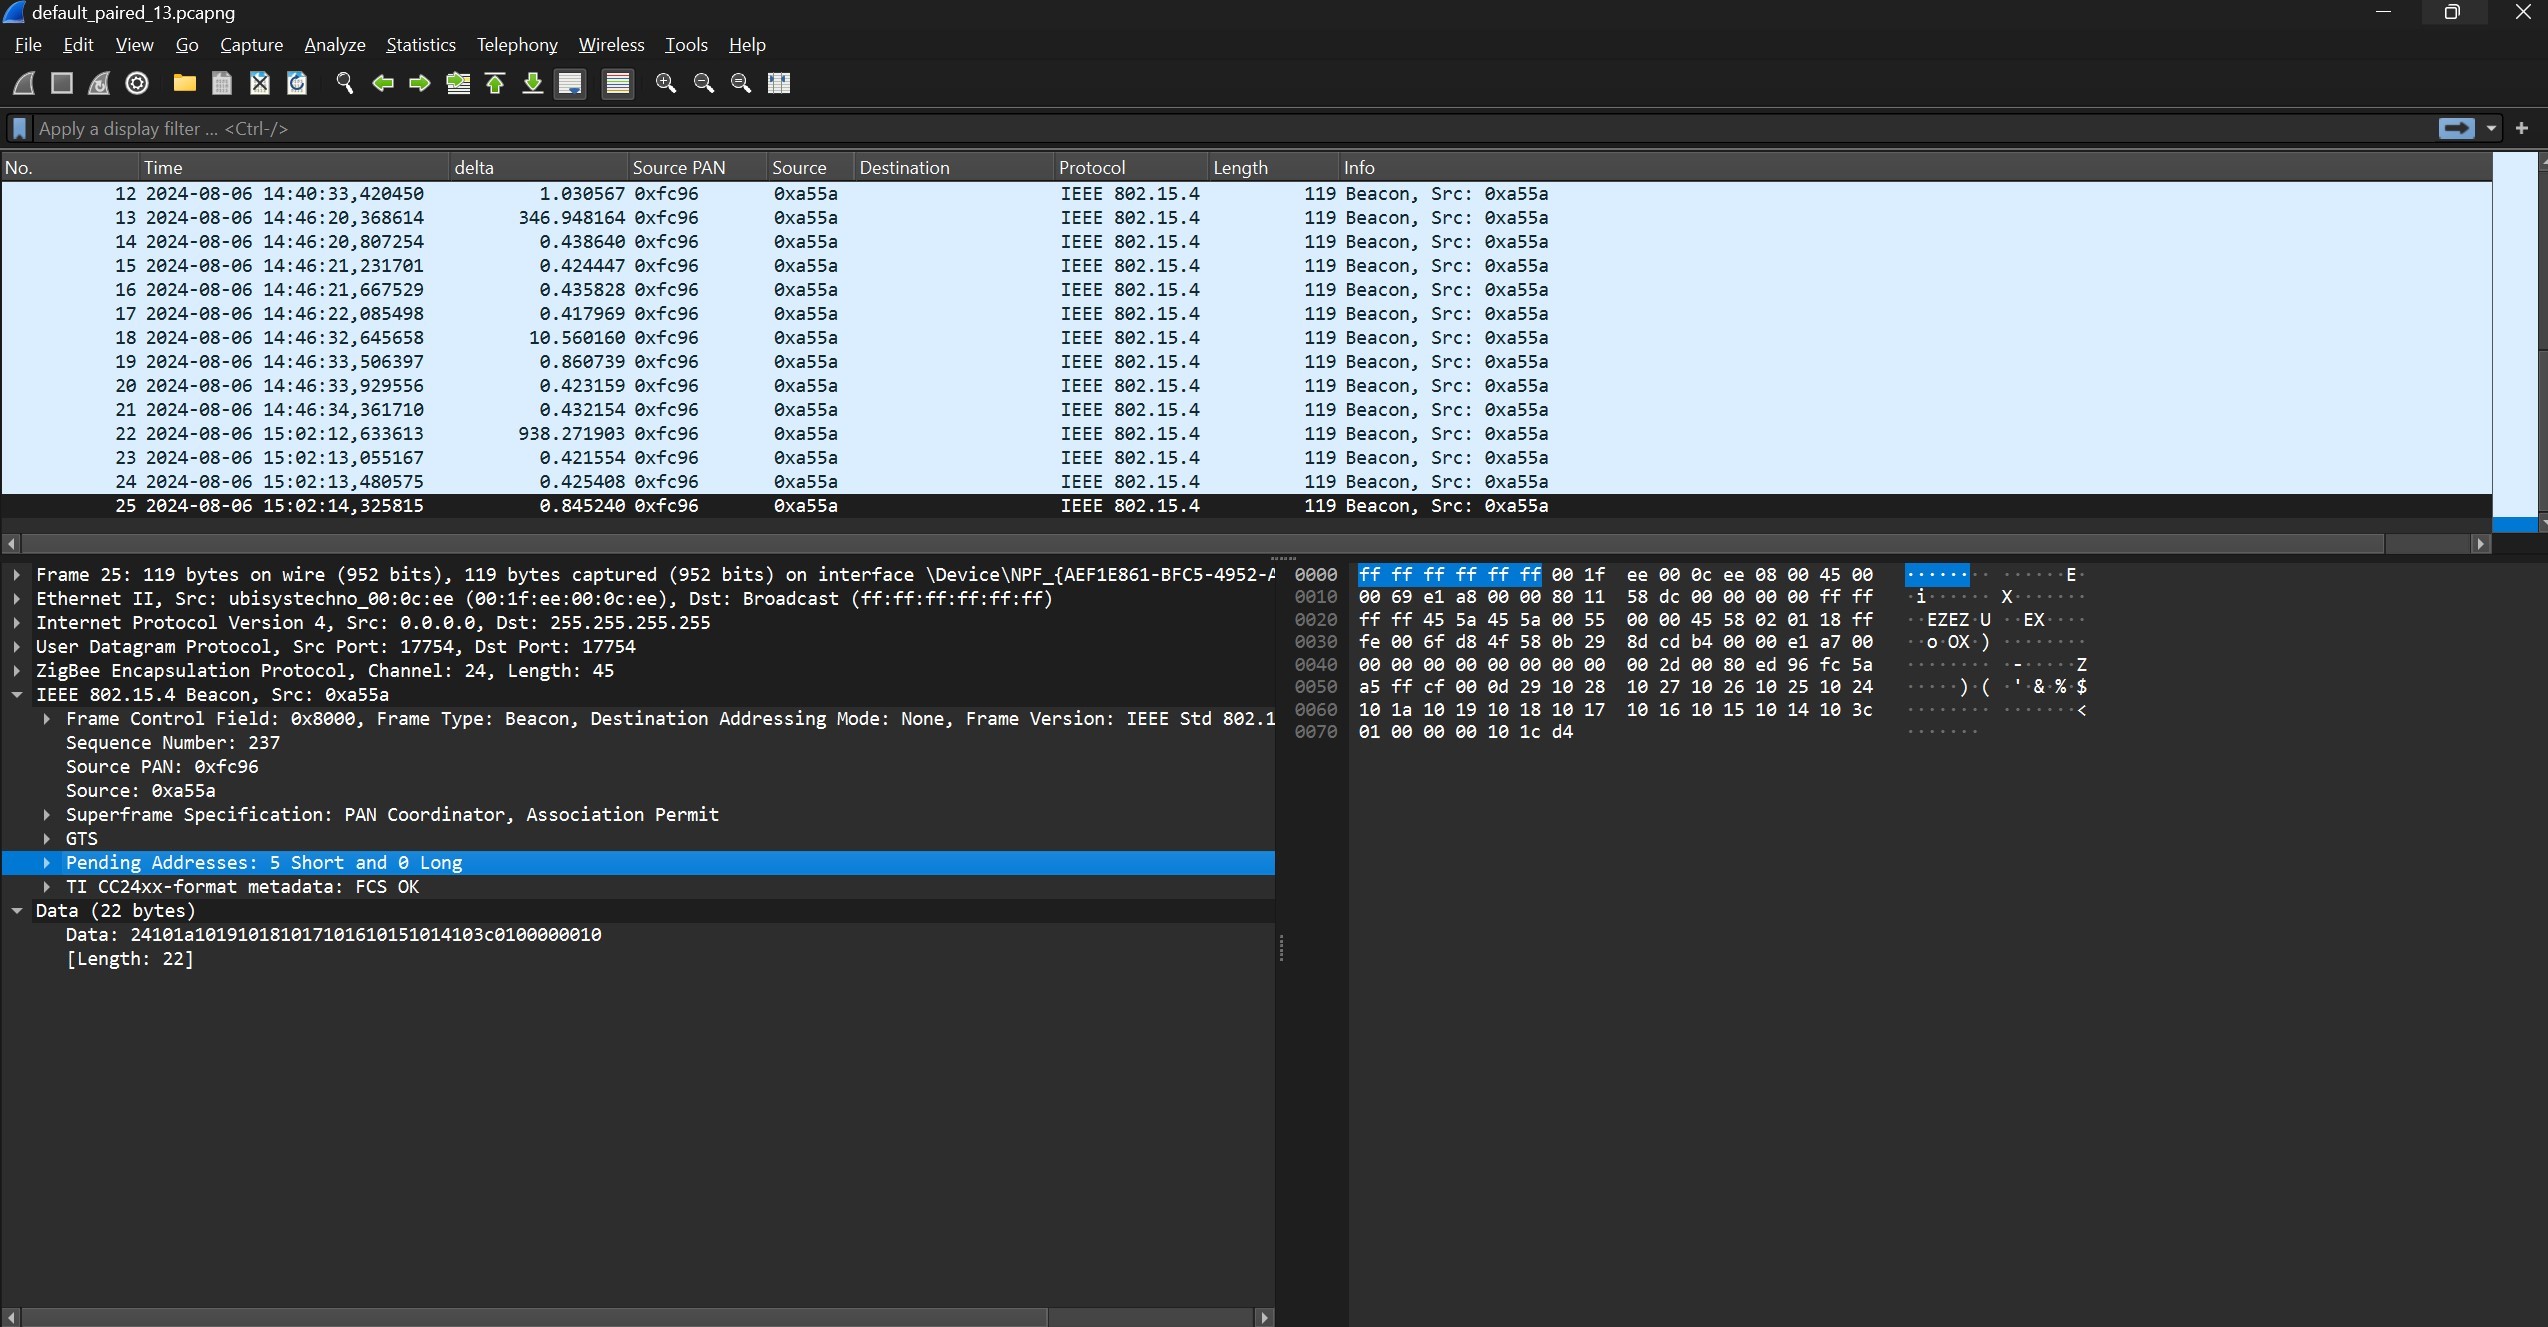Expand the Ethernet II tree node
The height and width of the screenshot is (1327, 2548).
(17, 599)
